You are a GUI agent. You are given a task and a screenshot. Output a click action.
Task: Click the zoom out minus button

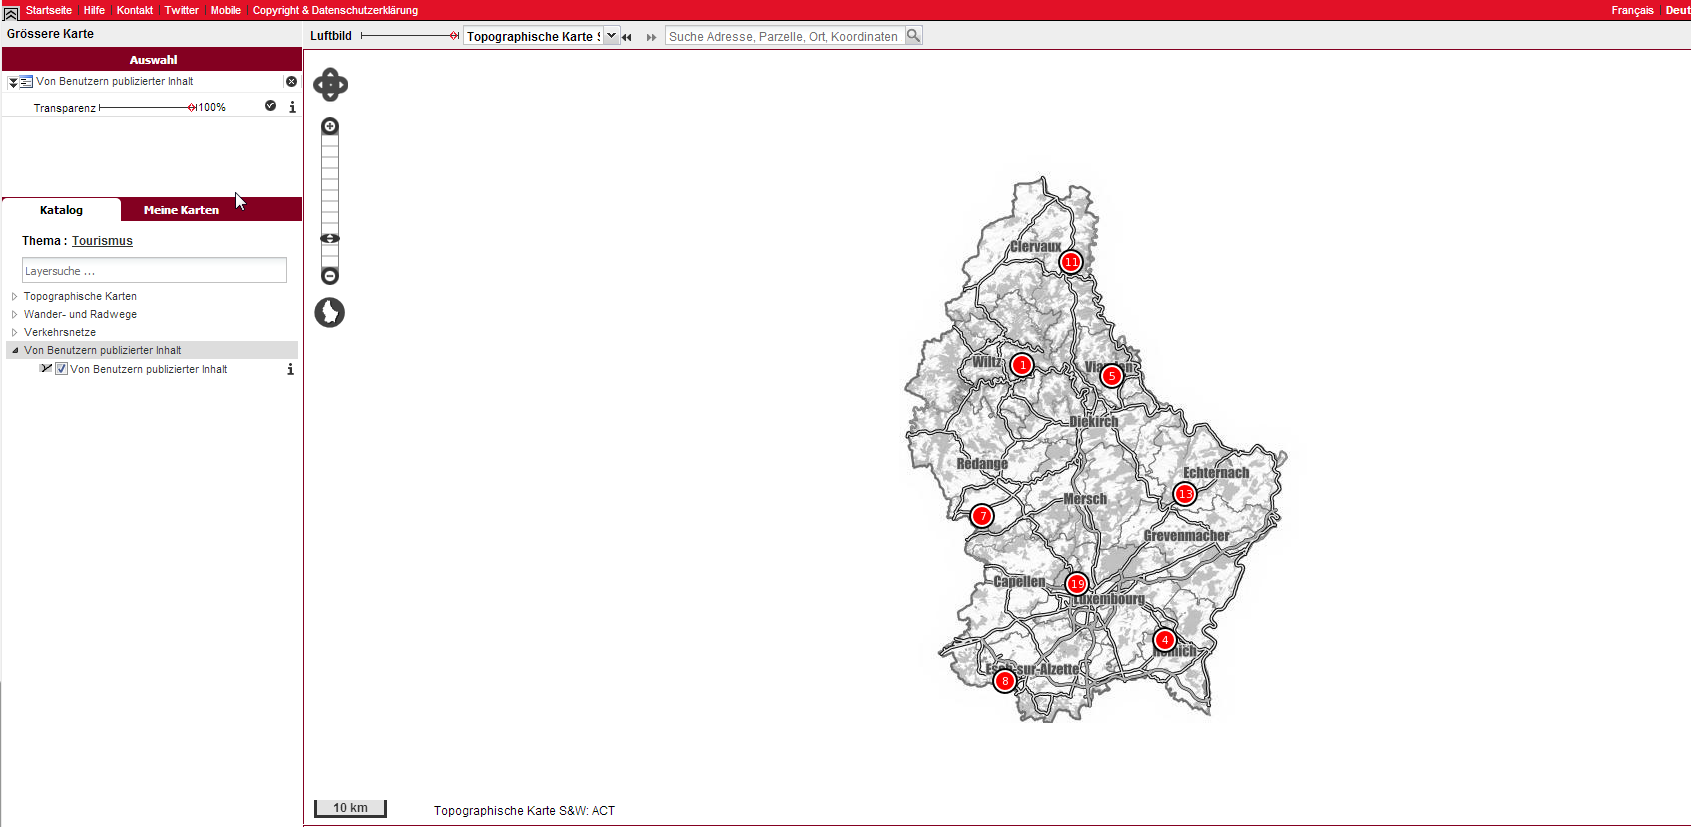click(x=330, y=276)
